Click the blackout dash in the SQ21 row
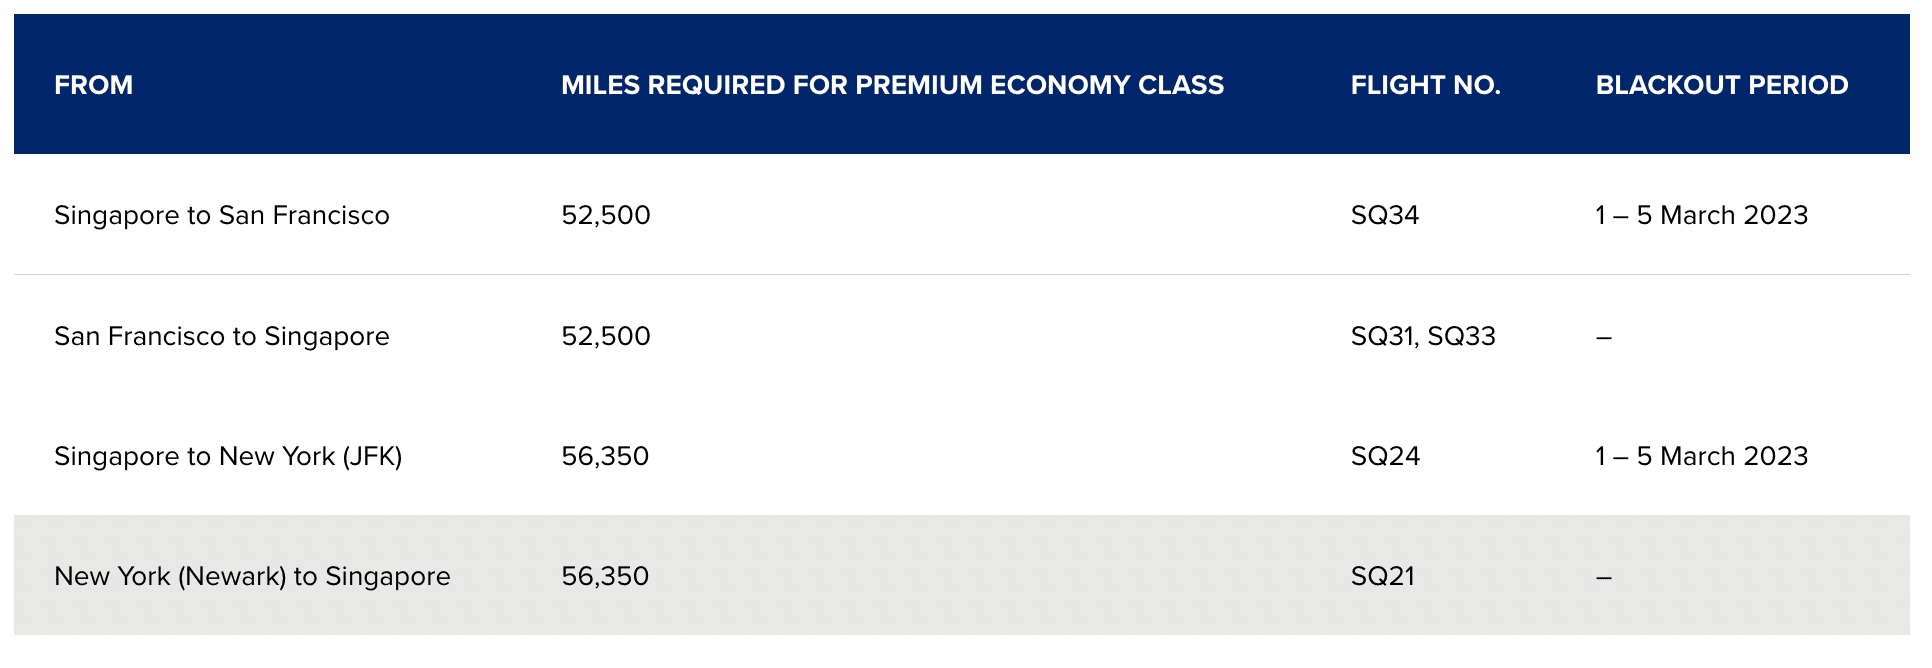The width and height of the screenshot is (1932, 668). (x=1603, y=577)
